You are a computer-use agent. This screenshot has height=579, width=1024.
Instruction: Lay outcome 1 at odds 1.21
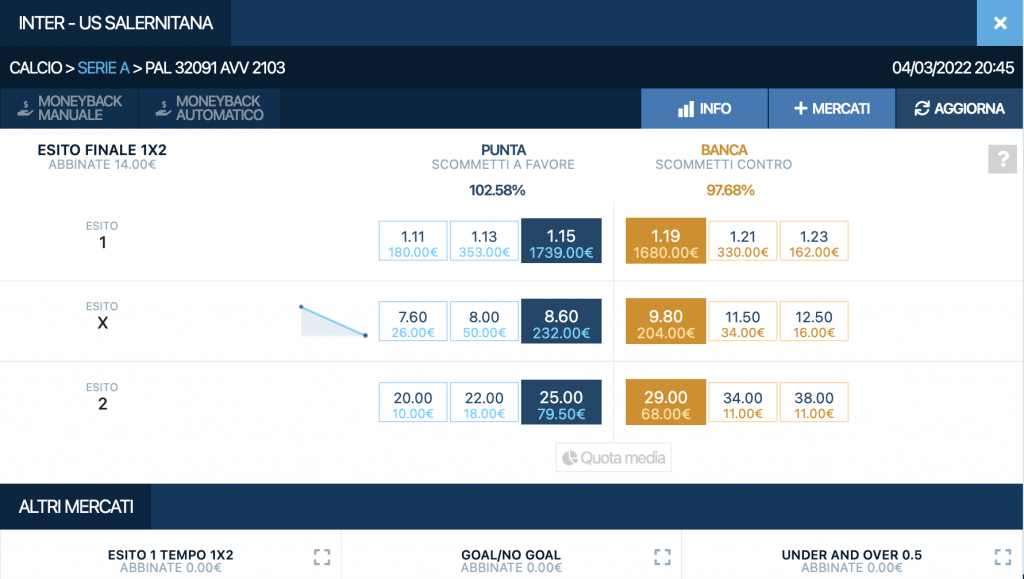pyautogui.click(x=743, y=241)
